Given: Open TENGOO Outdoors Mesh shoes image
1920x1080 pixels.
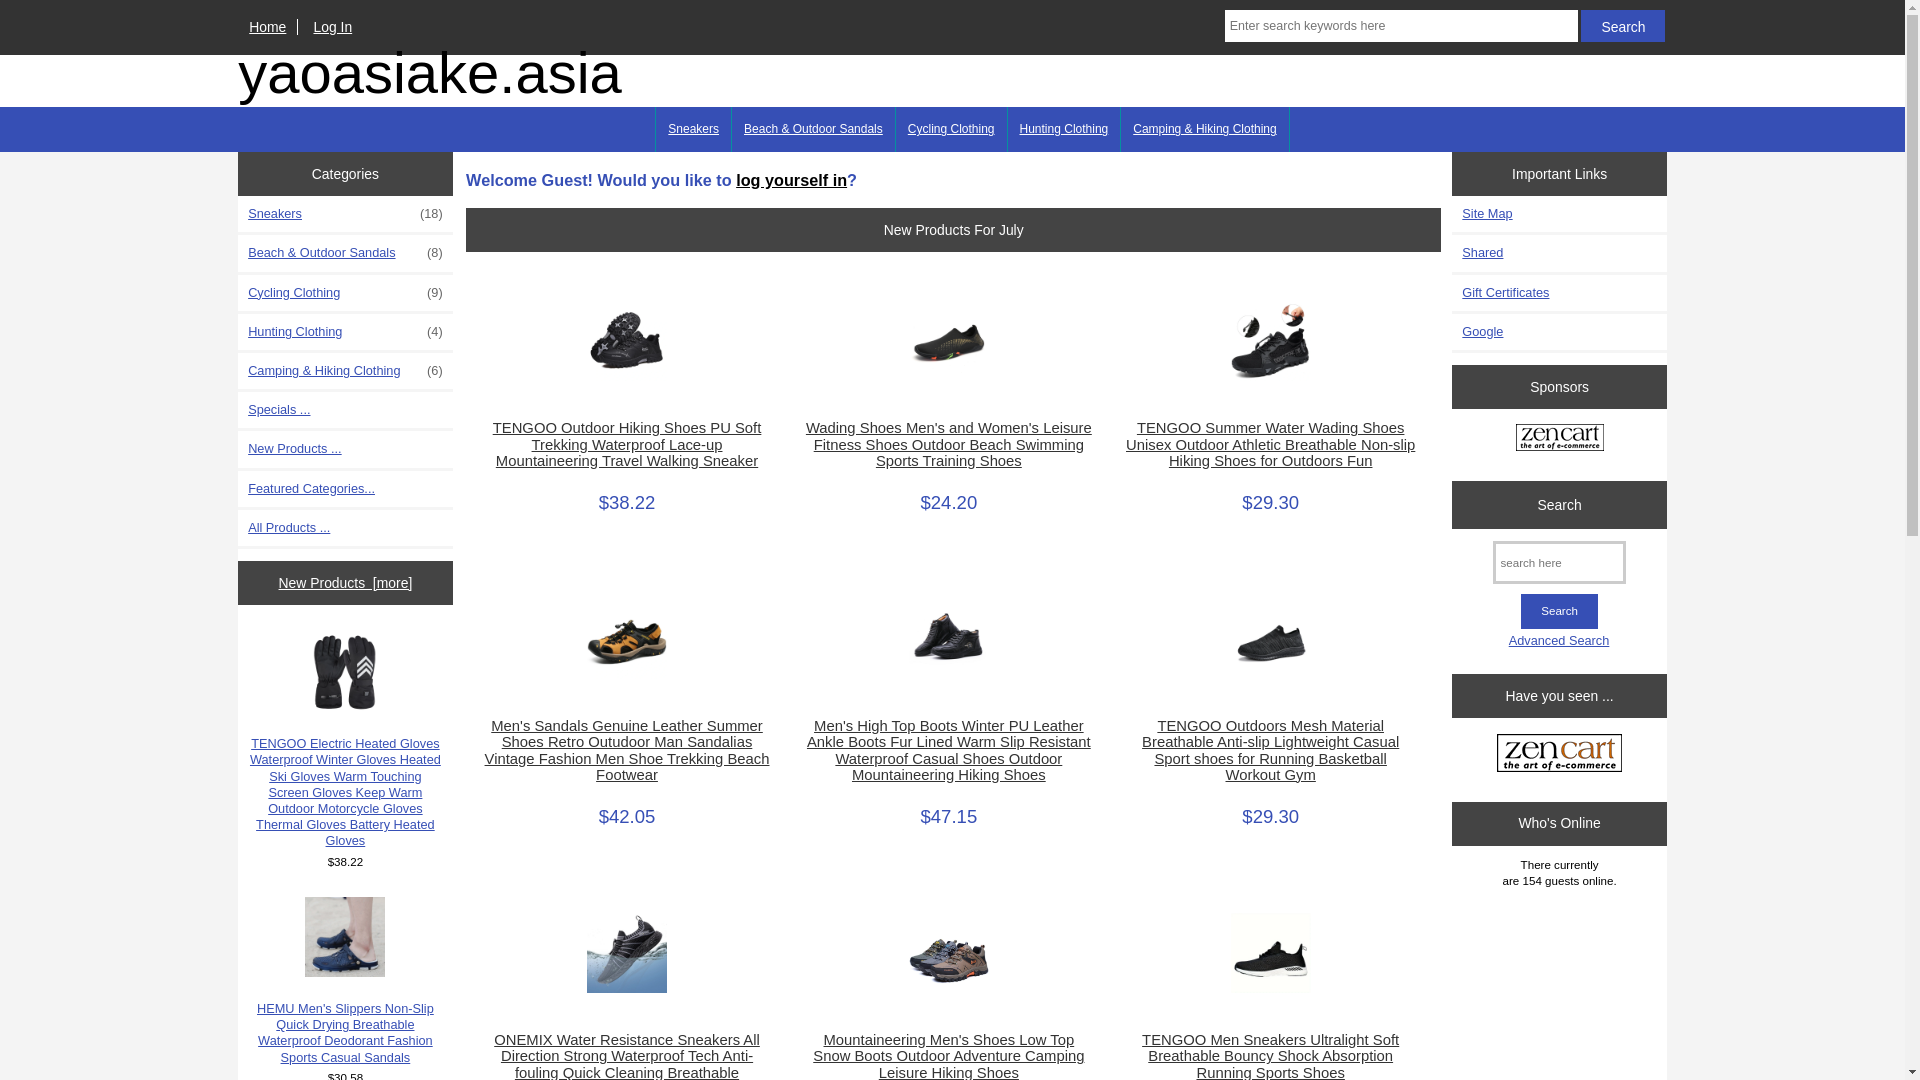Looking at the screenshot, I should (x=1271, y=640).
